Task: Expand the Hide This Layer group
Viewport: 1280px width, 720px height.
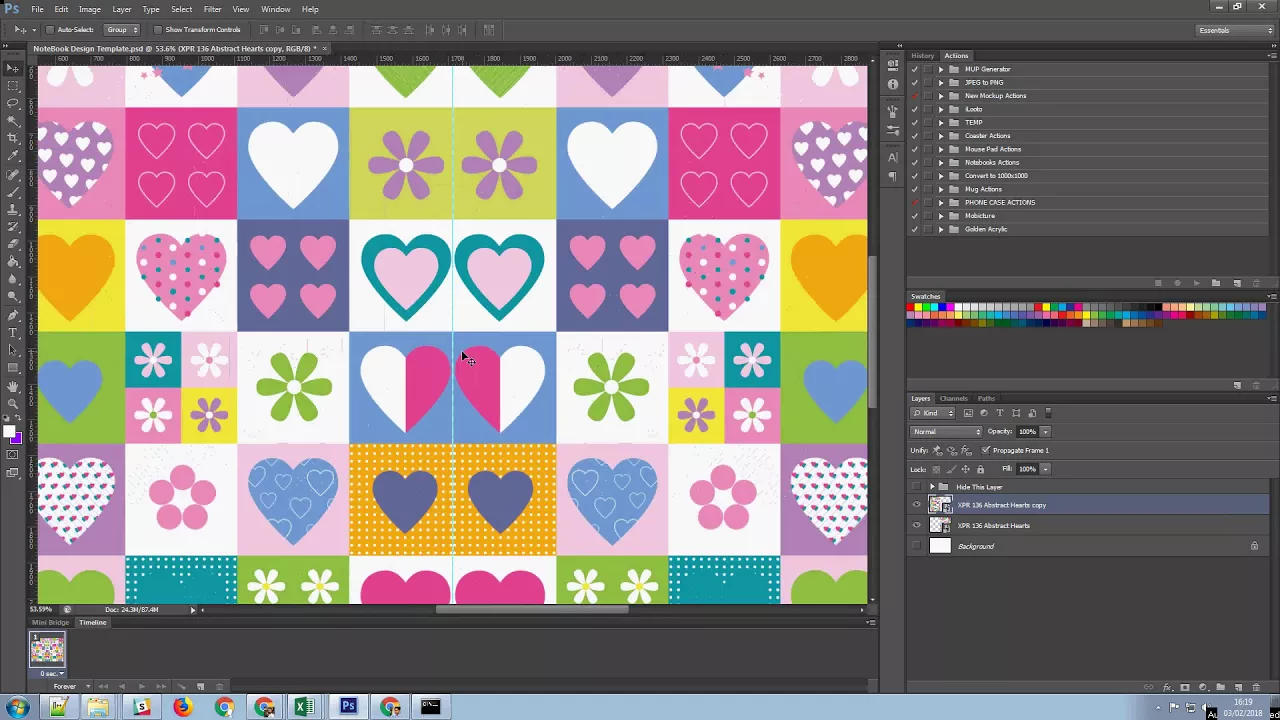Action: point(932,487)
